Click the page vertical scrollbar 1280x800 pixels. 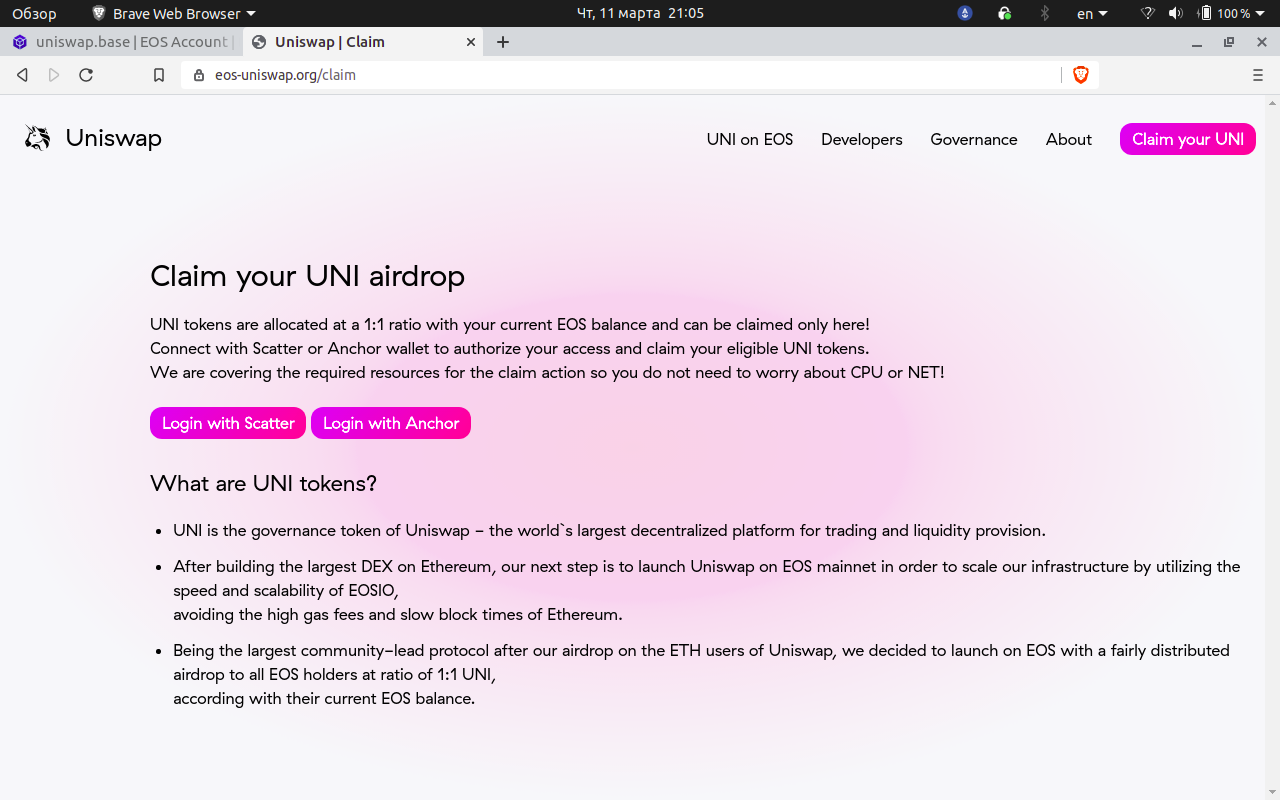coord(1273,448)
